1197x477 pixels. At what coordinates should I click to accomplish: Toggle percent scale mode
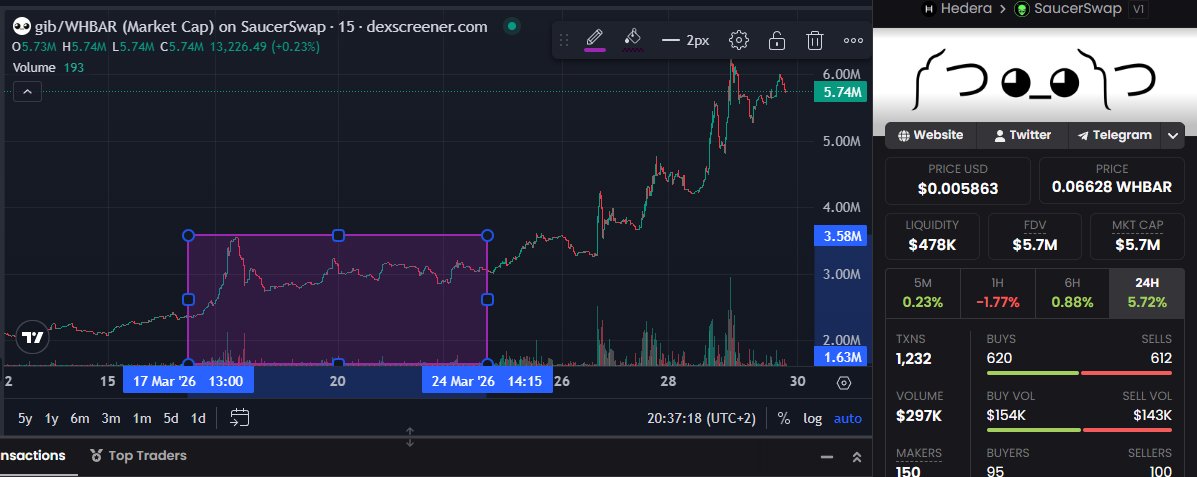(x=783, y=418)
